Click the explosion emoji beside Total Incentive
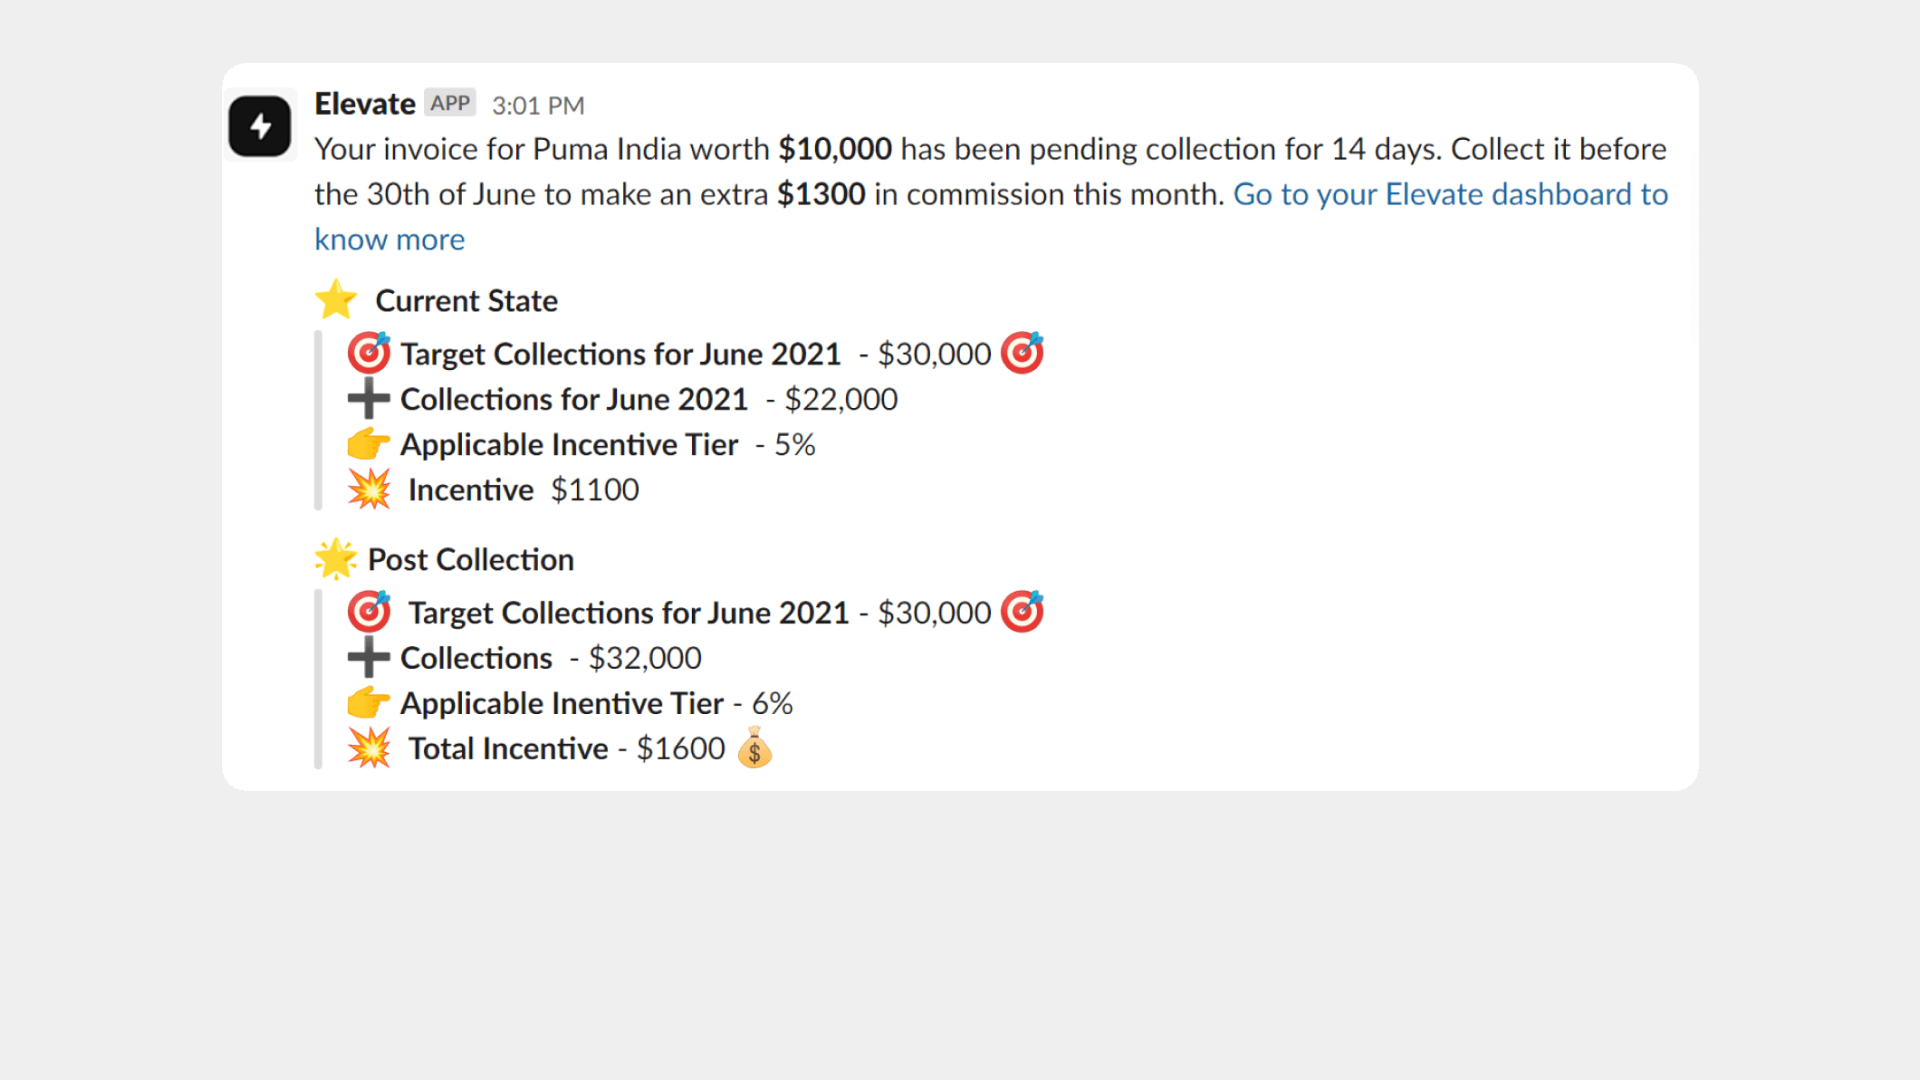This screenshot has height=1080, width=1920. (369, 748)
